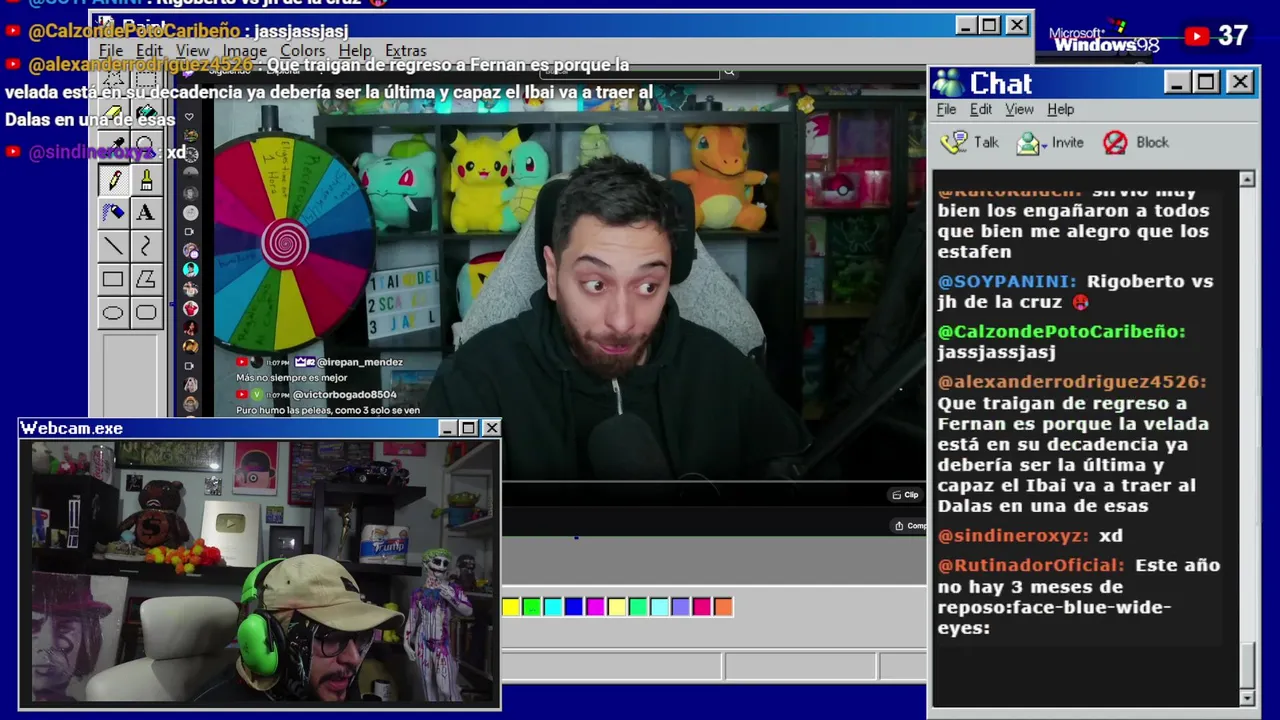Select the Airbrush spray can tool

[x=113, y=212]
